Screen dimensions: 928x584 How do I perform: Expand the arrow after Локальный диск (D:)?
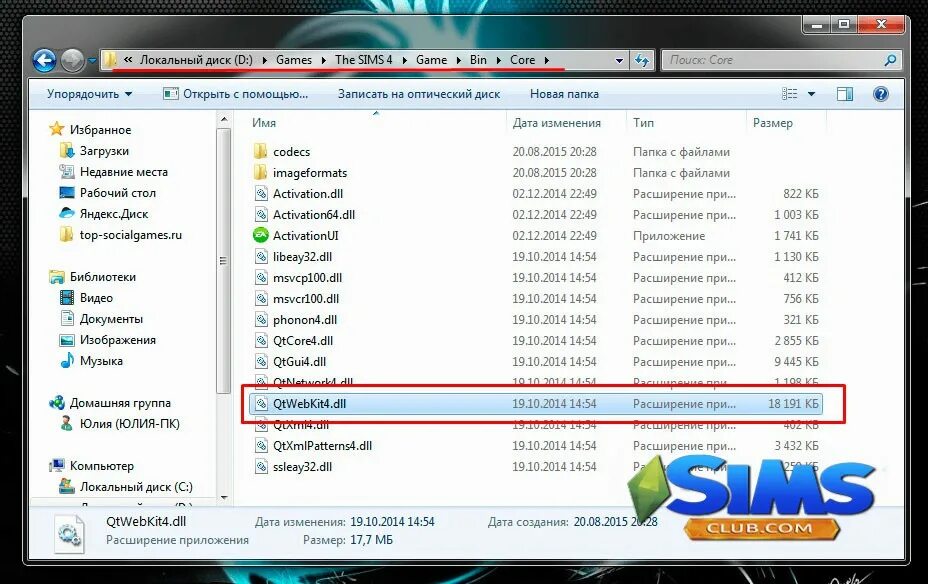tap(264, 60)
